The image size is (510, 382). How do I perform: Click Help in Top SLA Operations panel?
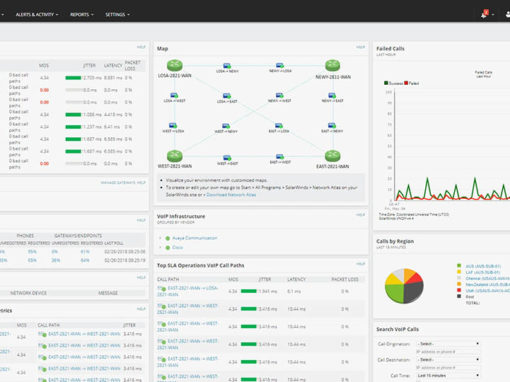pos(360,264)
